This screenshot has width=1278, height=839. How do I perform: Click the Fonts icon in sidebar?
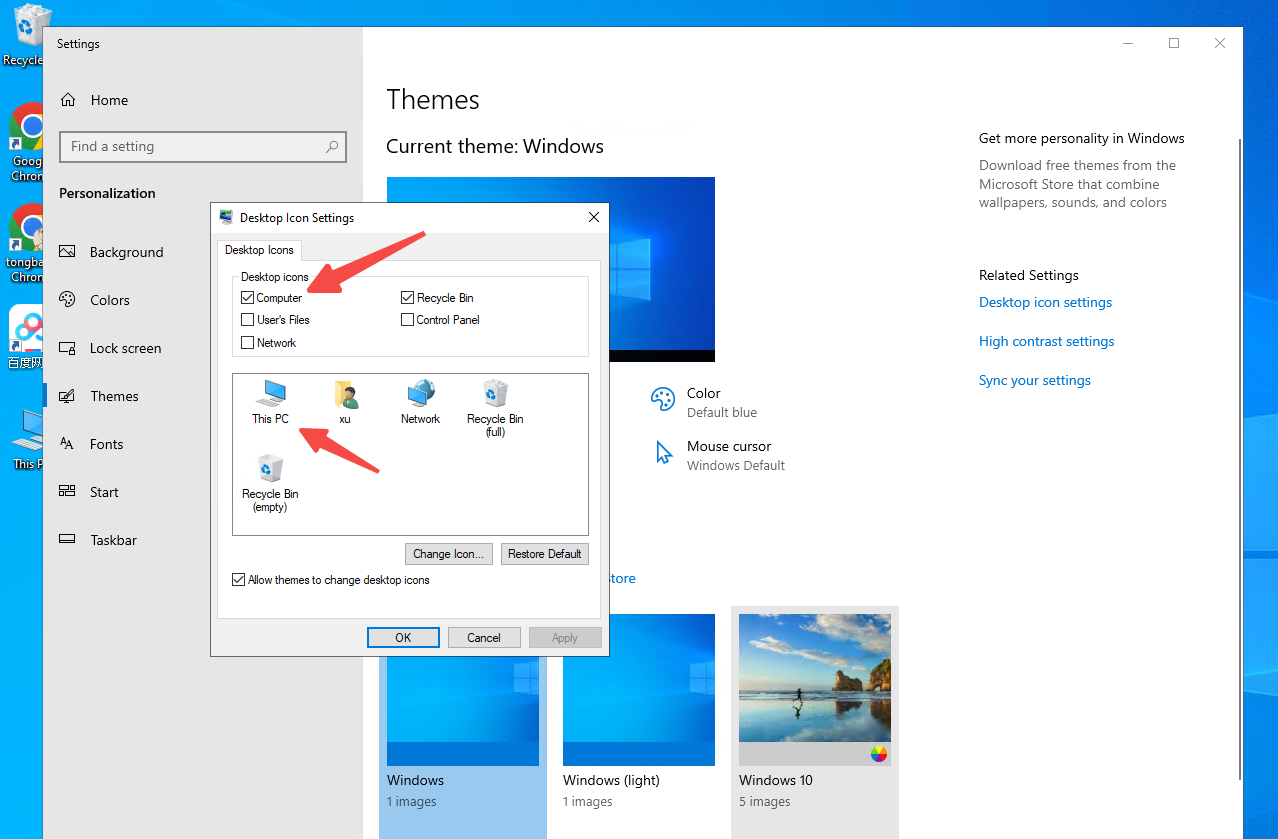pos(68,444)
